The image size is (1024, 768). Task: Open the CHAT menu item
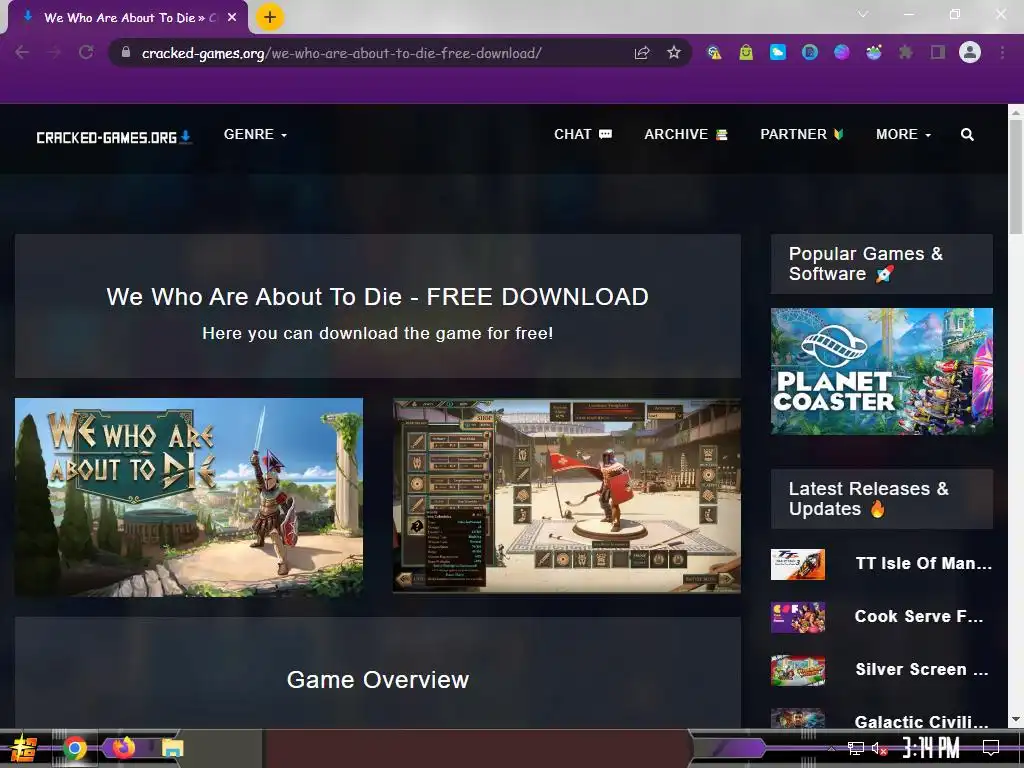click(583, 135)
